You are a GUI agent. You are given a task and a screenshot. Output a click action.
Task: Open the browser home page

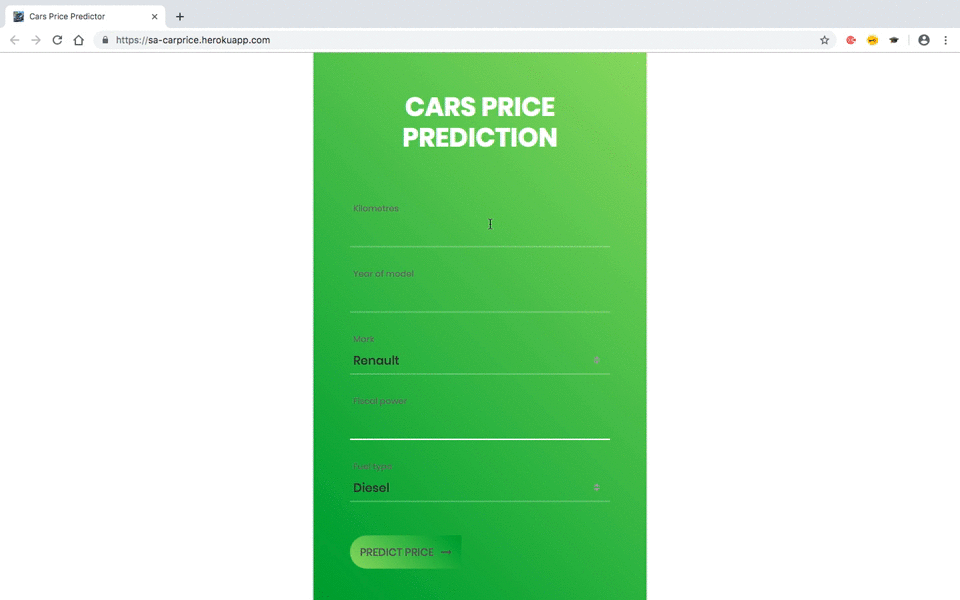click(80, 40)
